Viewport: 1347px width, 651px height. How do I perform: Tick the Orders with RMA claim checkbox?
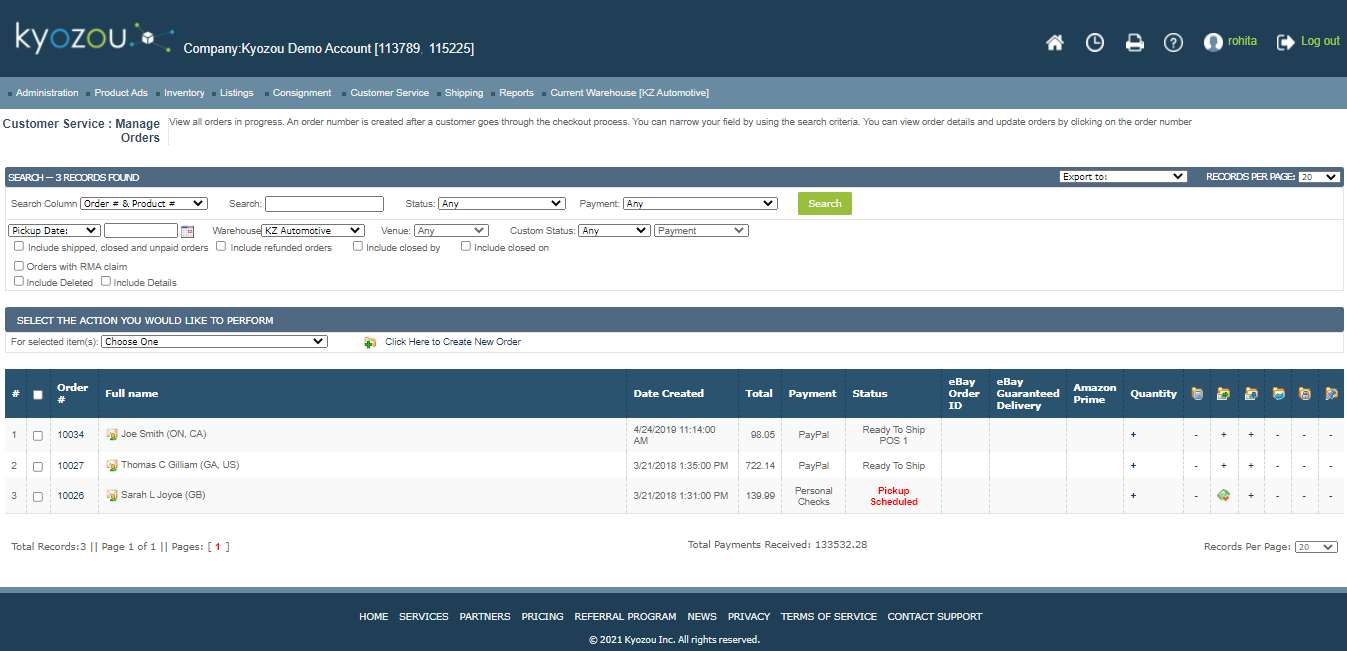coord(19,267)
